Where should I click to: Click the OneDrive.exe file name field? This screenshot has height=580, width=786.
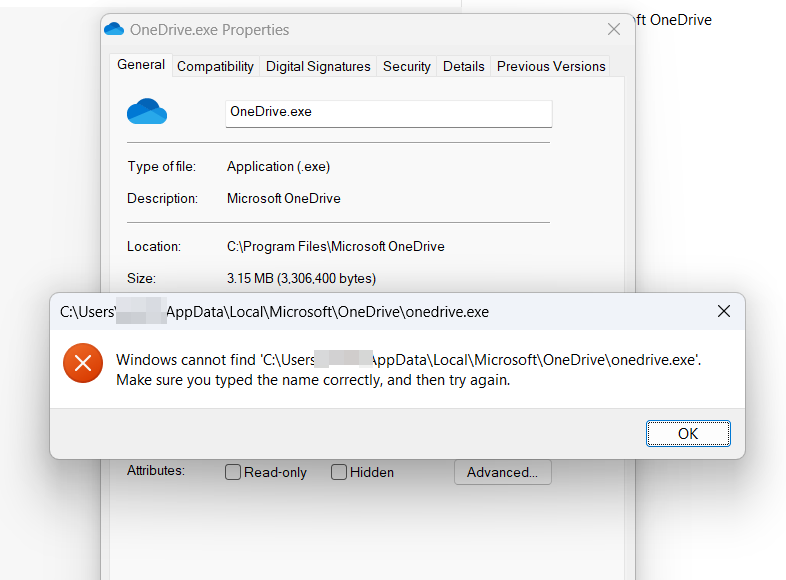(388, 114)
